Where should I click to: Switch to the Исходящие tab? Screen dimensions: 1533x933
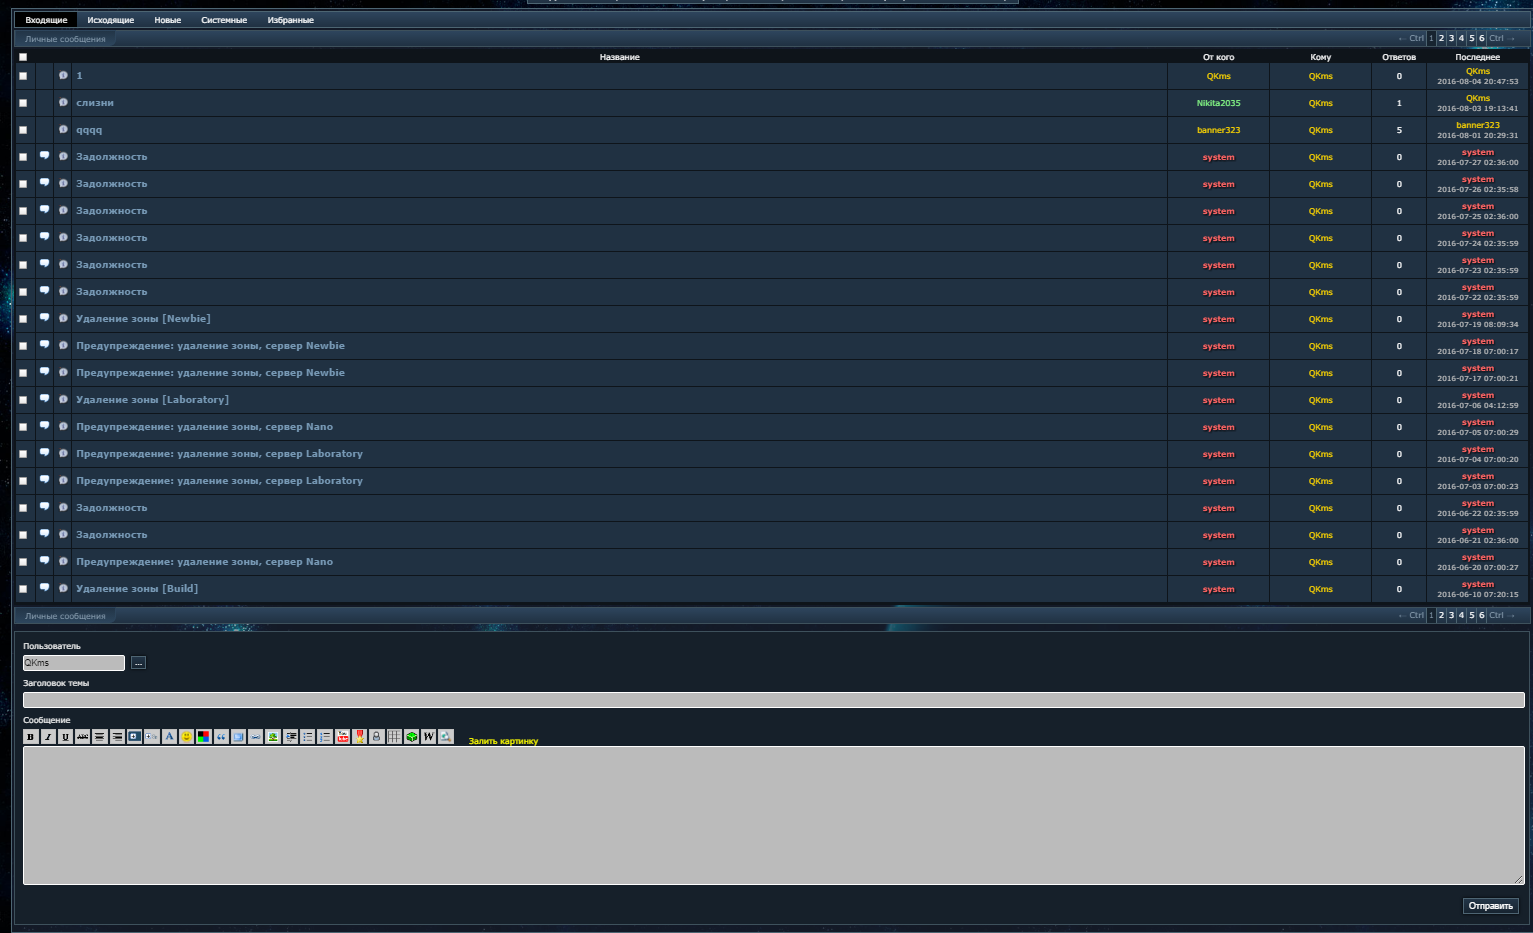click(110, 20)
